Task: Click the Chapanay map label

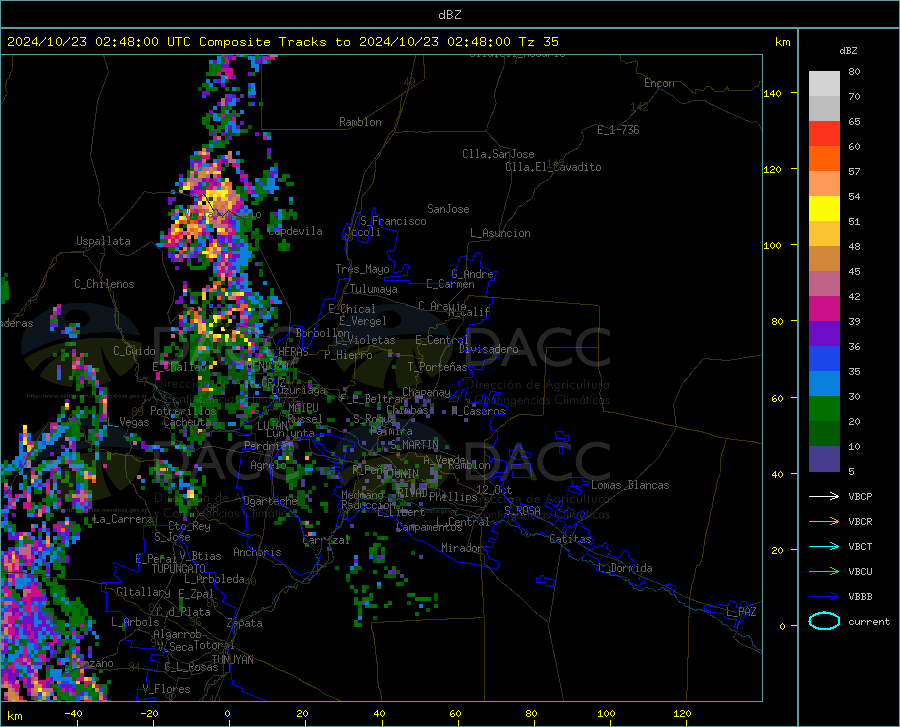Action: 426,392
